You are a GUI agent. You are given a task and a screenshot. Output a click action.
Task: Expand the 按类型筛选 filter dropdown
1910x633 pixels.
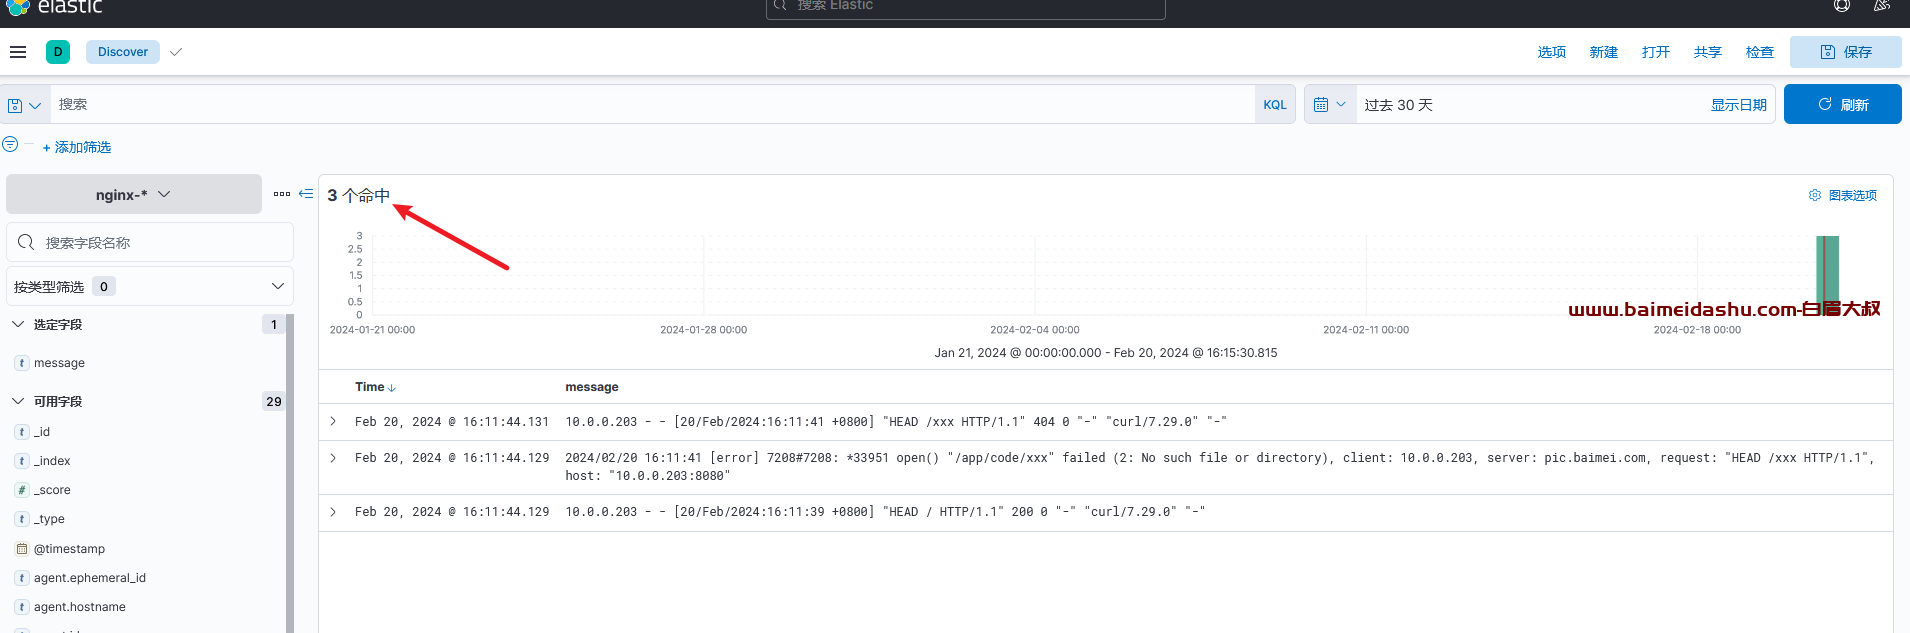150,286
